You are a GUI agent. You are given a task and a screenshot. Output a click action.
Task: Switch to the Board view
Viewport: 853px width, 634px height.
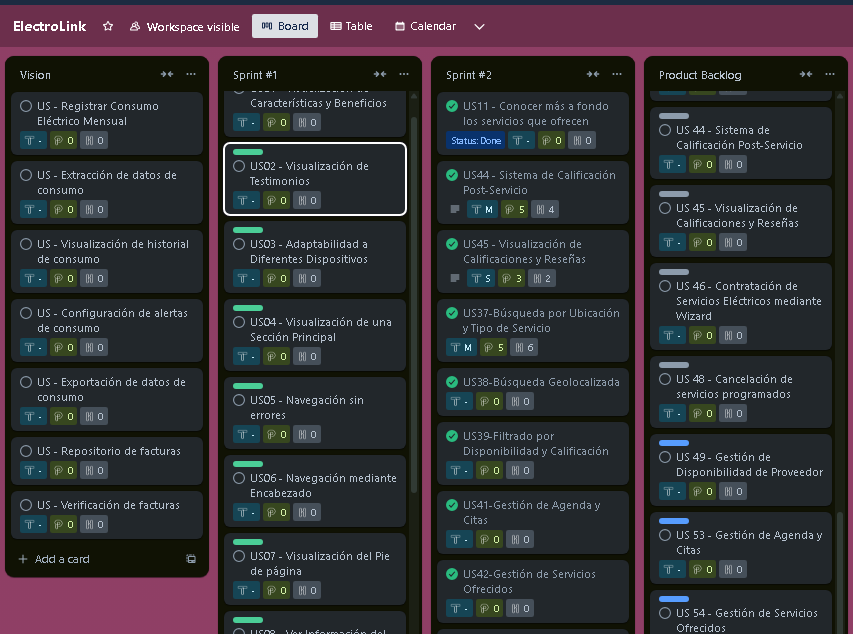pos(285,26)
